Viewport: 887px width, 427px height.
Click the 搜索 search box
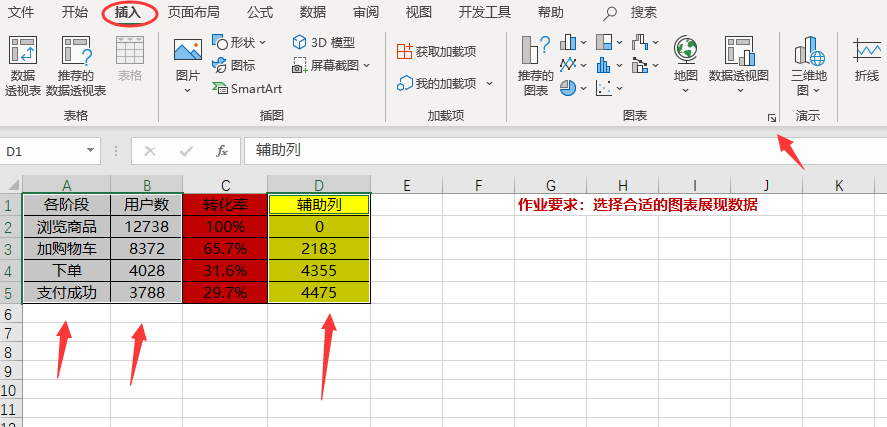coord(644,13)
